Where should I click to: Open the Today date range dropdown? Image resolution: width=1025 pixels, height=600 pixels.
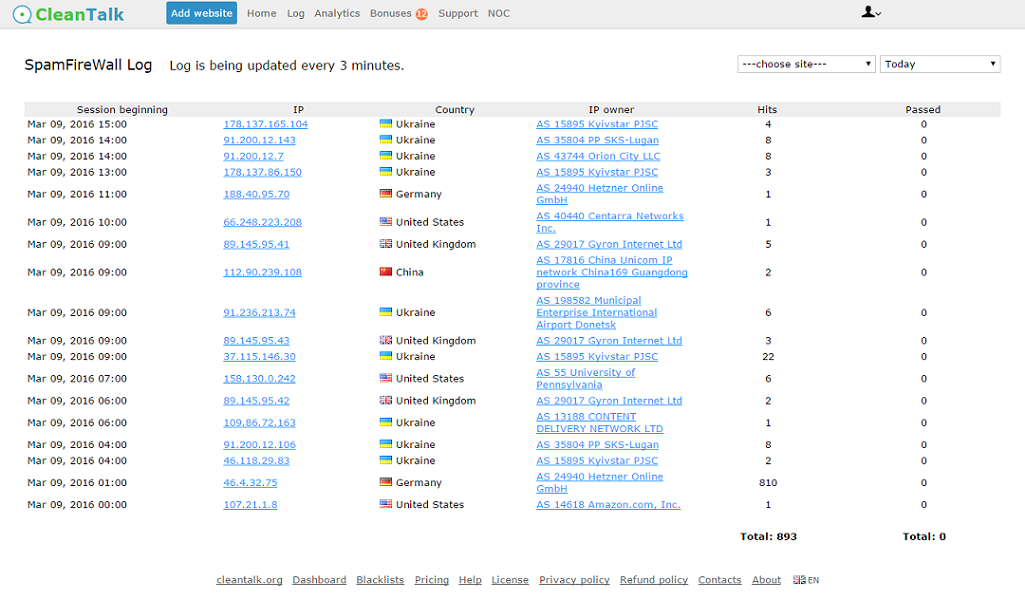(940, 64)
